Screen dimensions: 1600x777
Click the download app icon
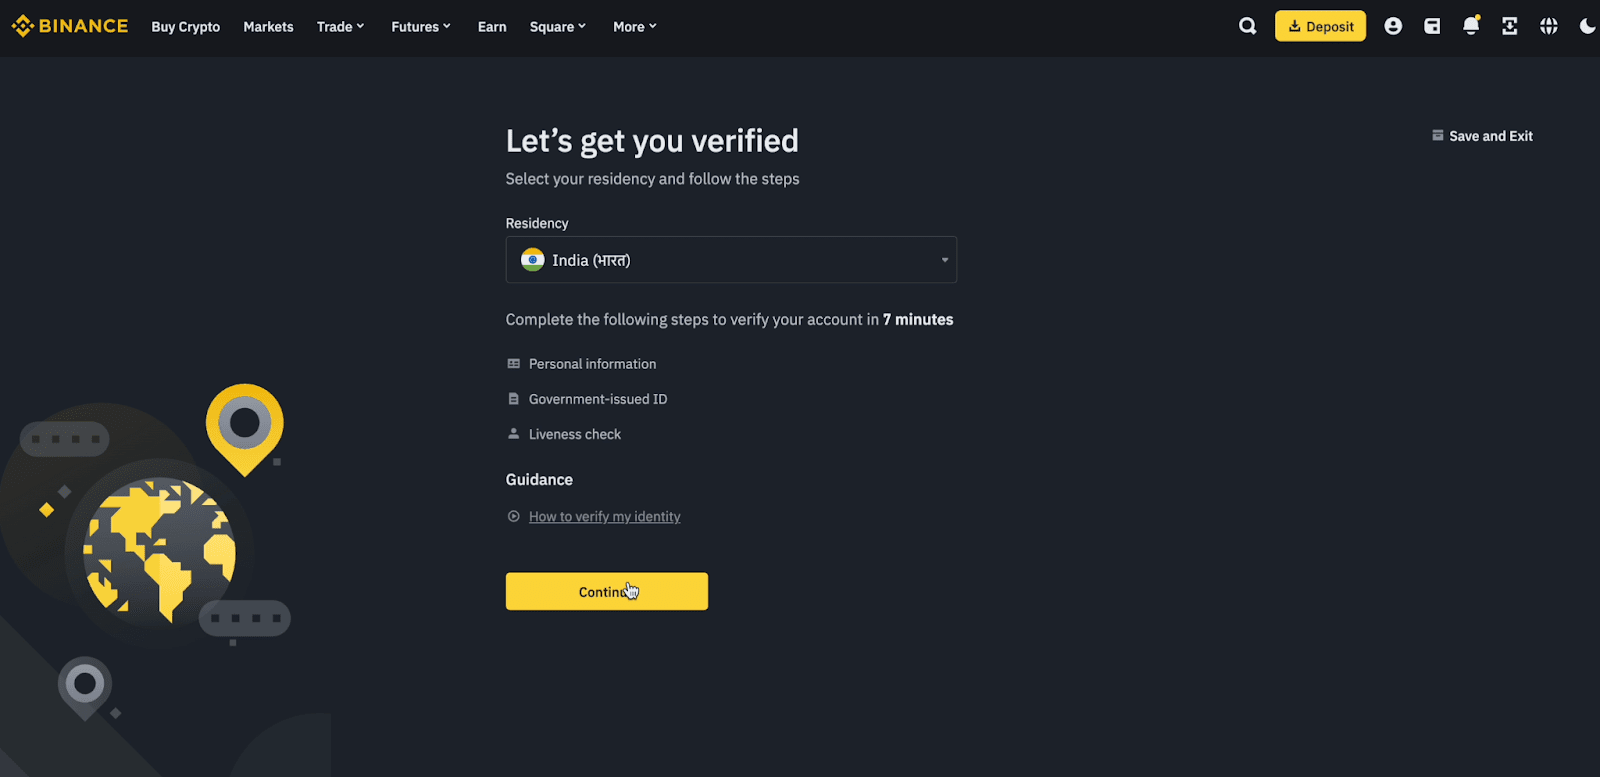pos(1510,26)
